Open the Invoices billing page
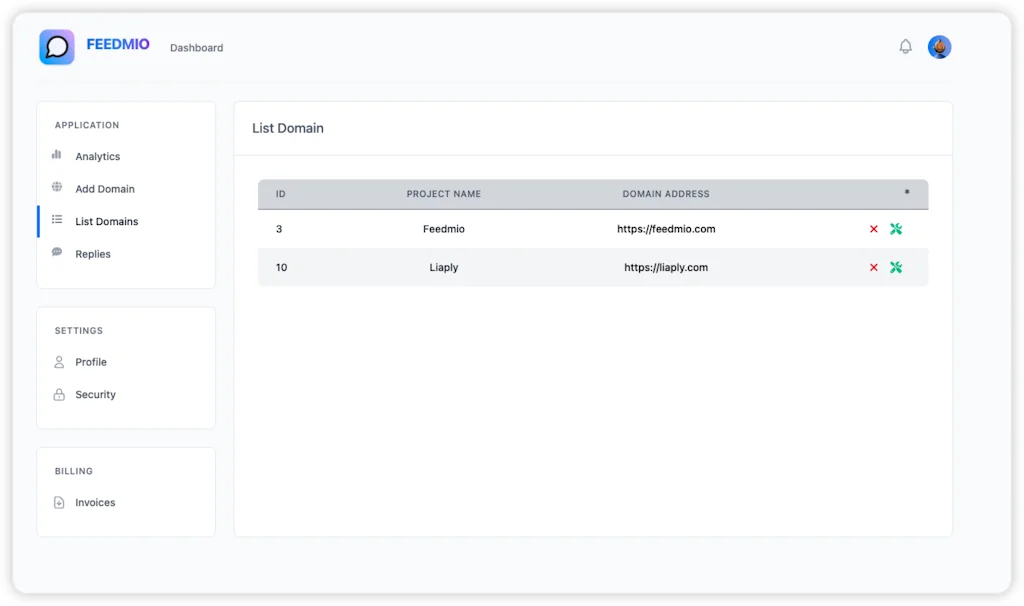This screenshot has width=1024, height=606. tap(95, 502)
